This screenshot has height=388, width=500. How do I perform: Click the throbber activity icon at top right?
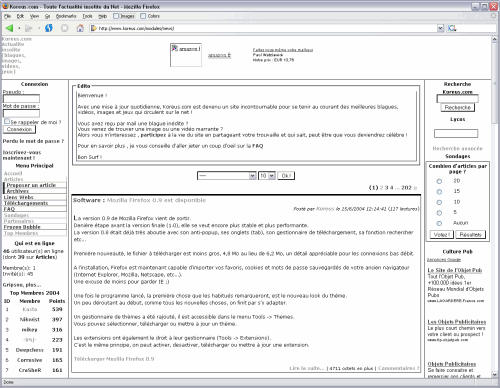(x=493, y=16)
